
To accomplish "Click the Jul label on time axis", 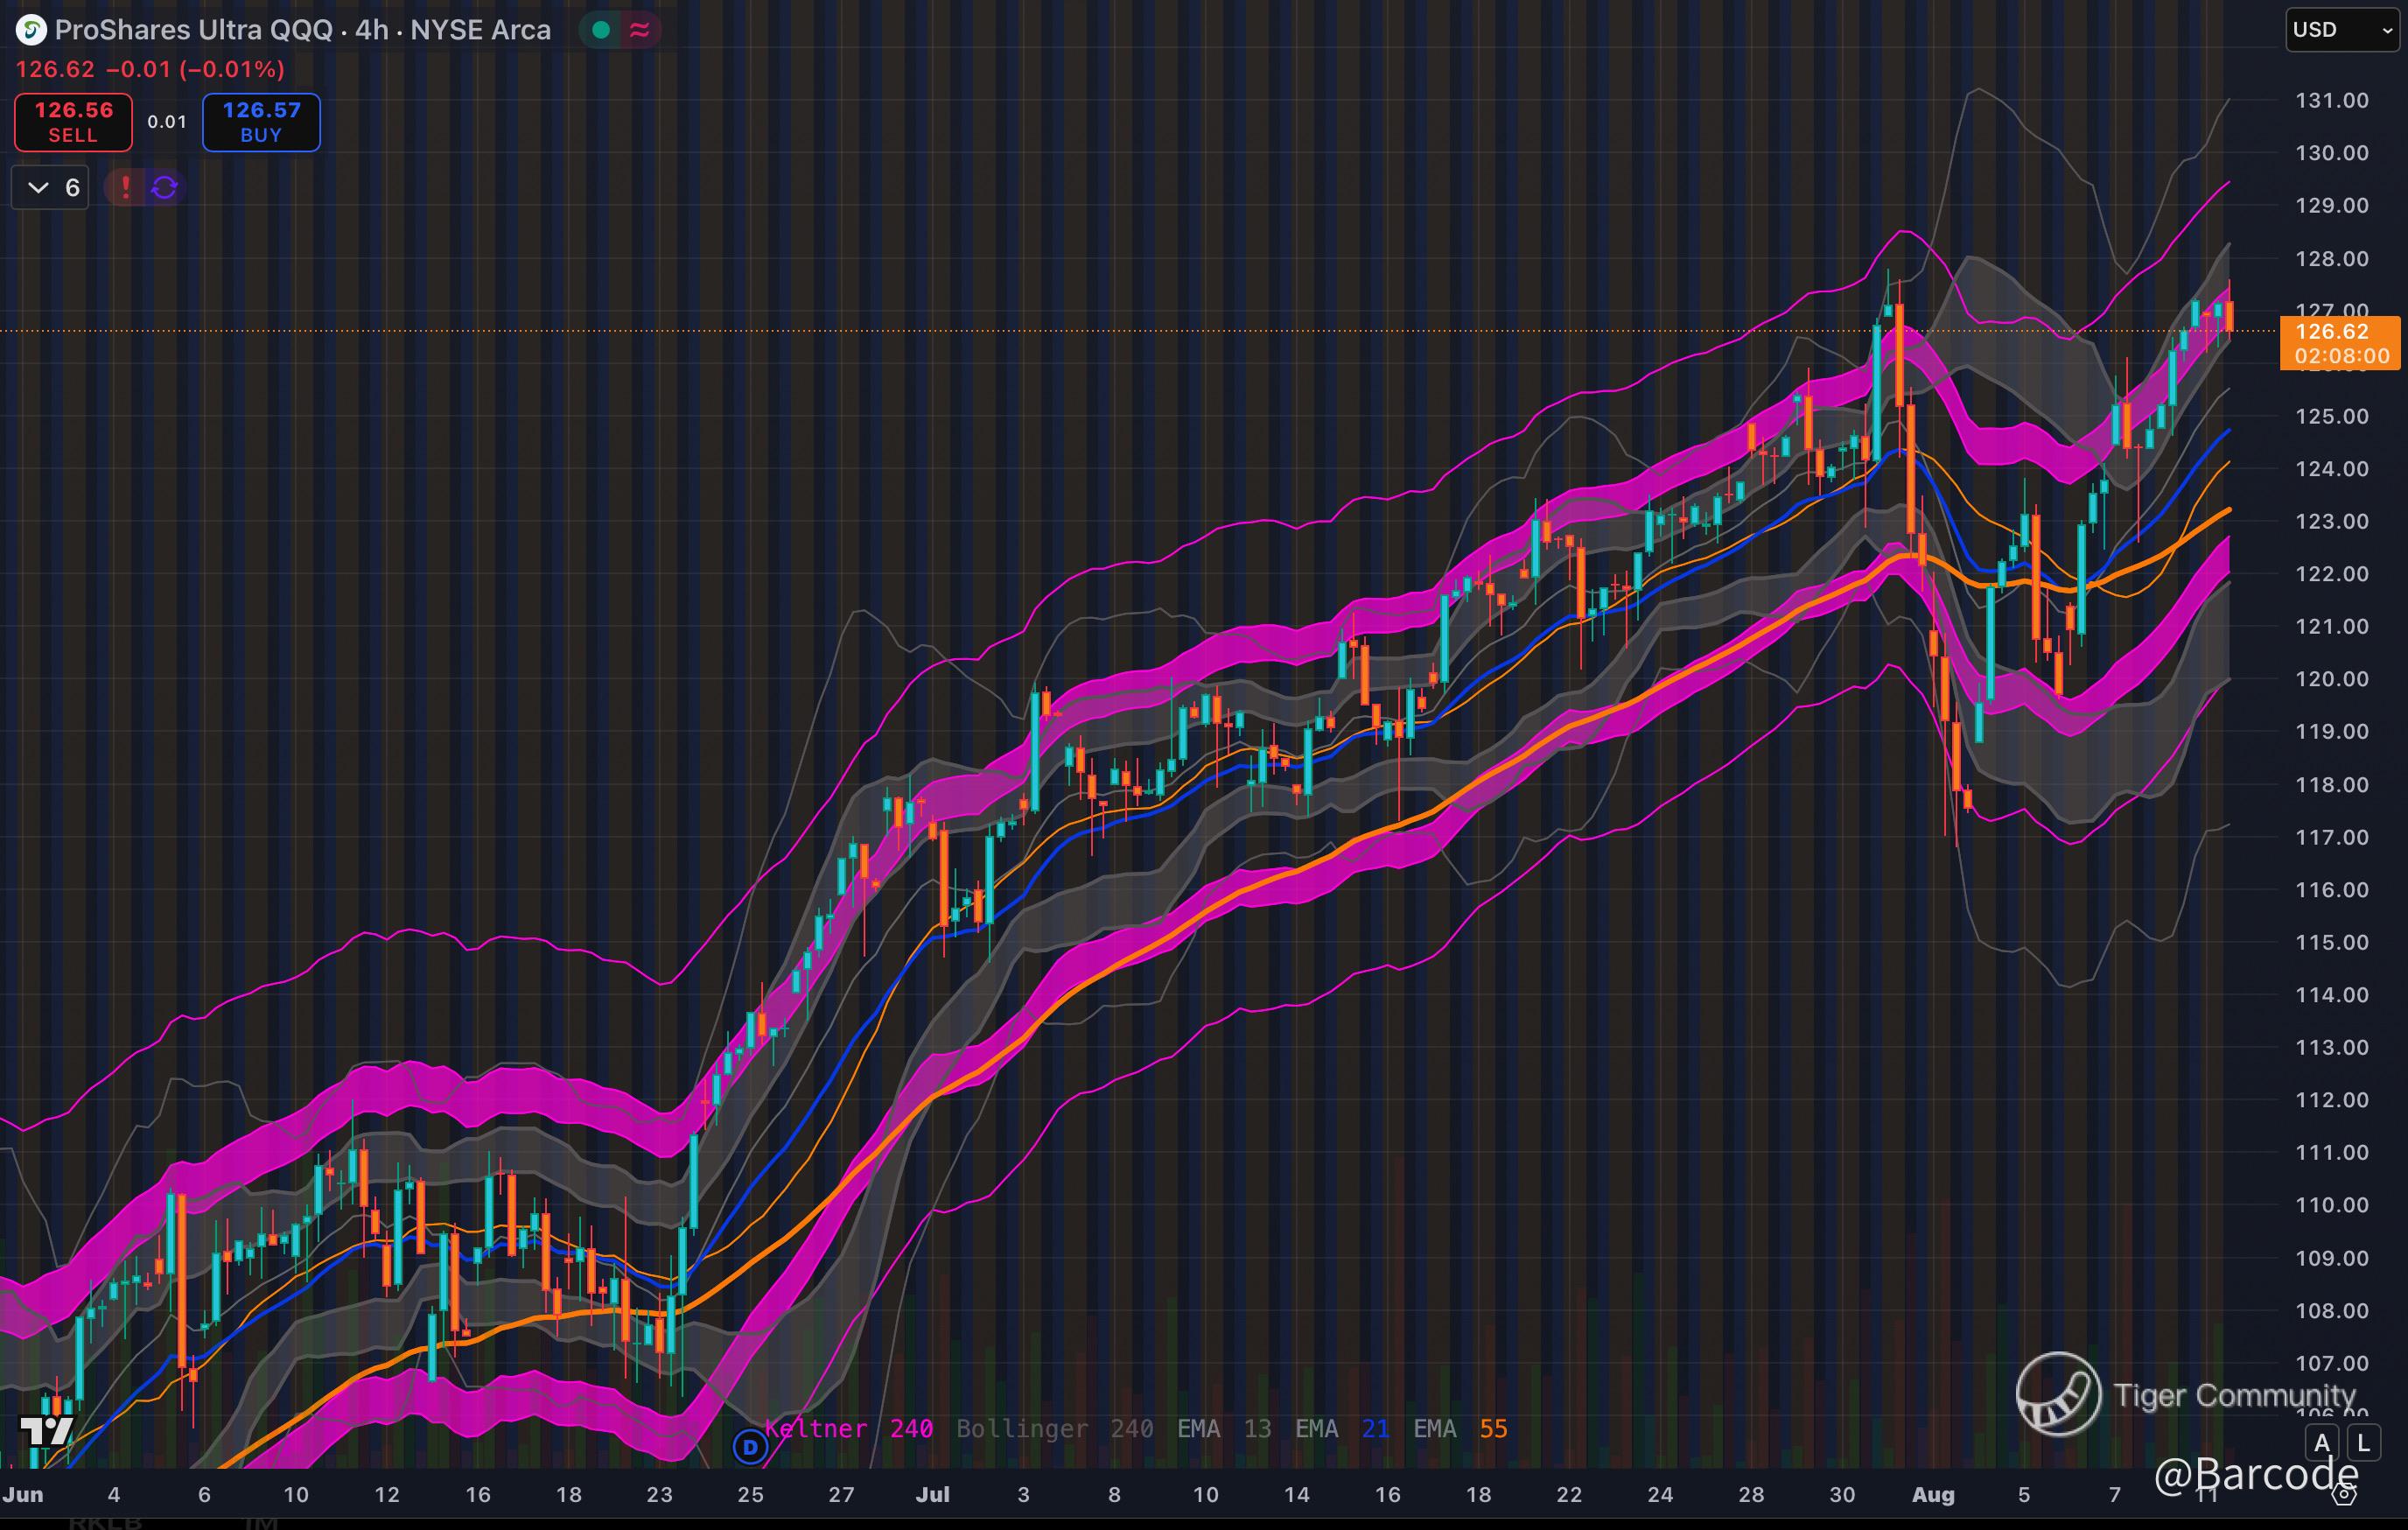I will click(932, 1494).
